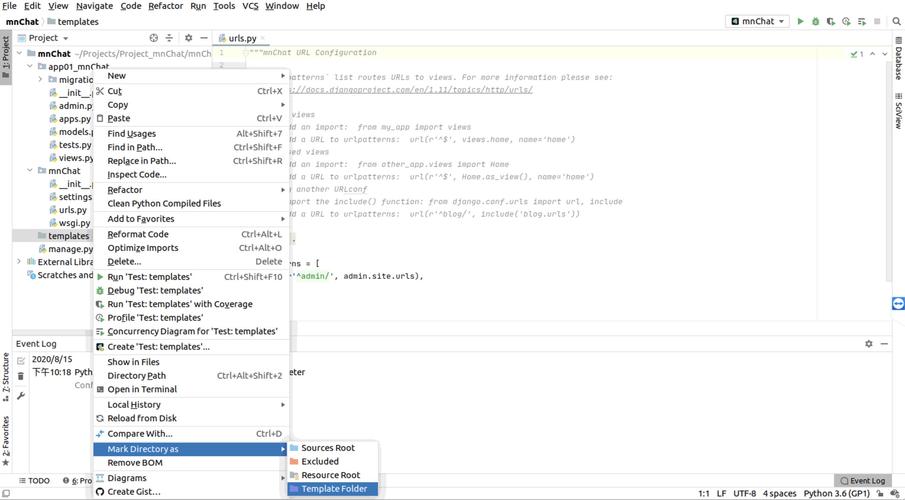Open Structure tool window tab
The width and height of the screenshot is (905, 500).
pyautogui.click(x=6, y=376)
